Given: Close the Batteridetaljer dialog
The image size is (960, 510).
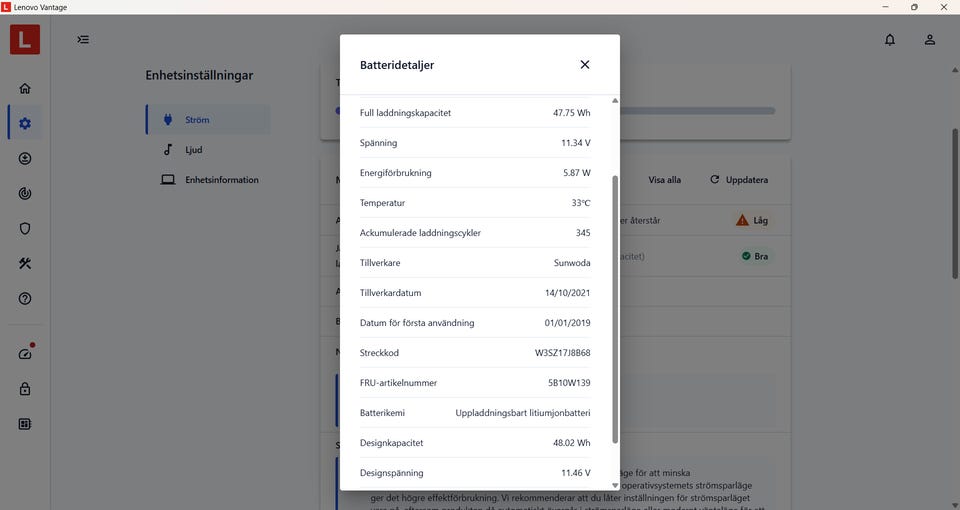Looking at the screenshot, I should [585, 65].
